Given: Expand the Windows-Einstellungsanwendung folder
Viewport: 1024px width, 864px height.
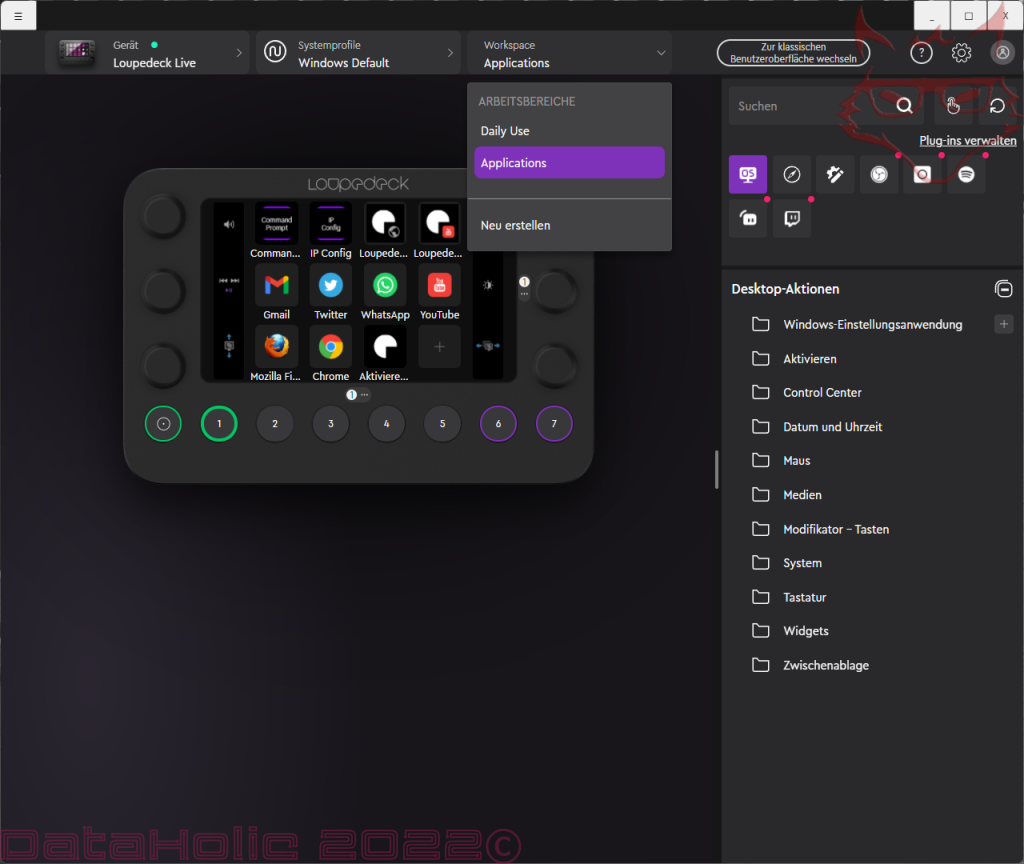Looking at the screenshot, I should 872,325.
